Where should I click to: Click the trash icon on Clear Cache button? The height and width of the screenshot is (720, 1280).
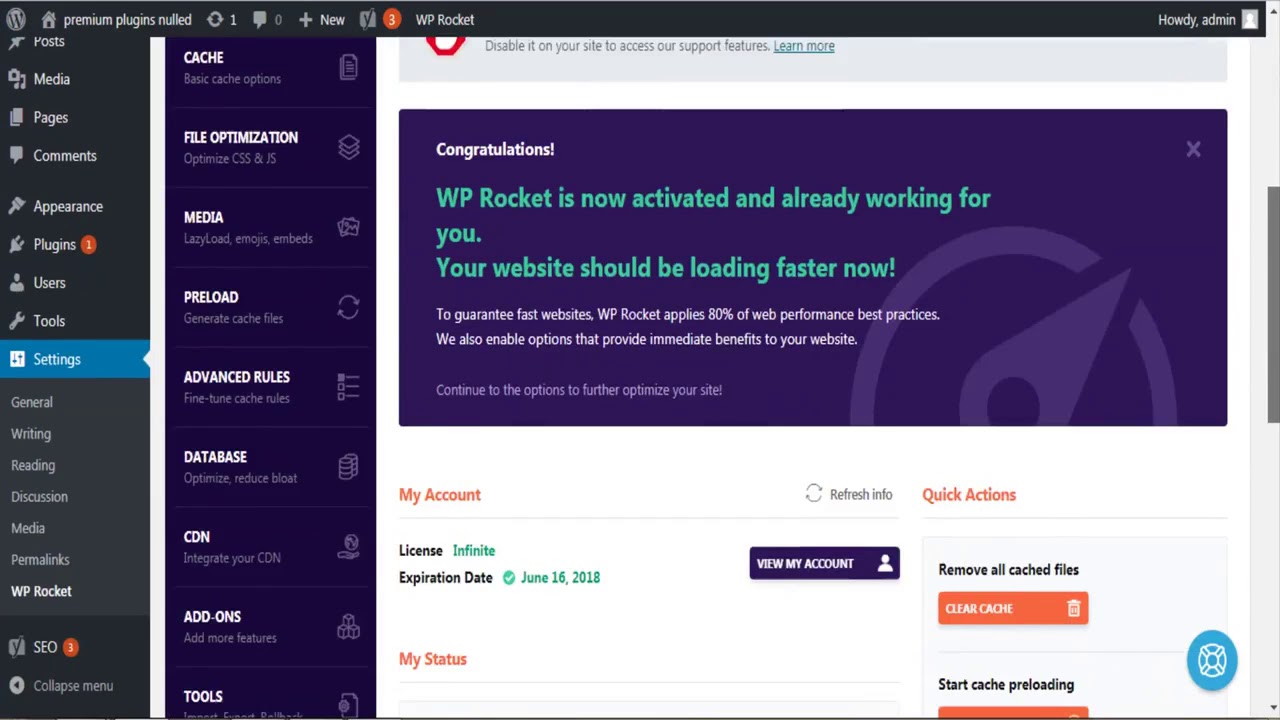[1073, 608]
